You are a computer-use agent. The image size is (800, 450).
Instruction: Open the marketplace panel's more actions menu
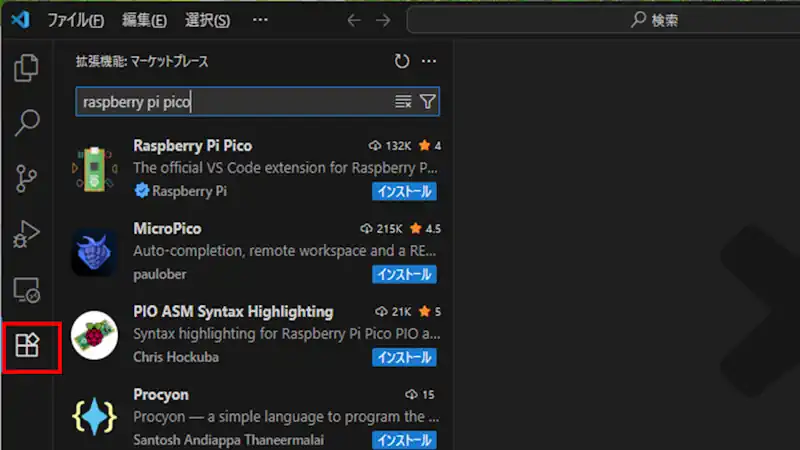429,61
